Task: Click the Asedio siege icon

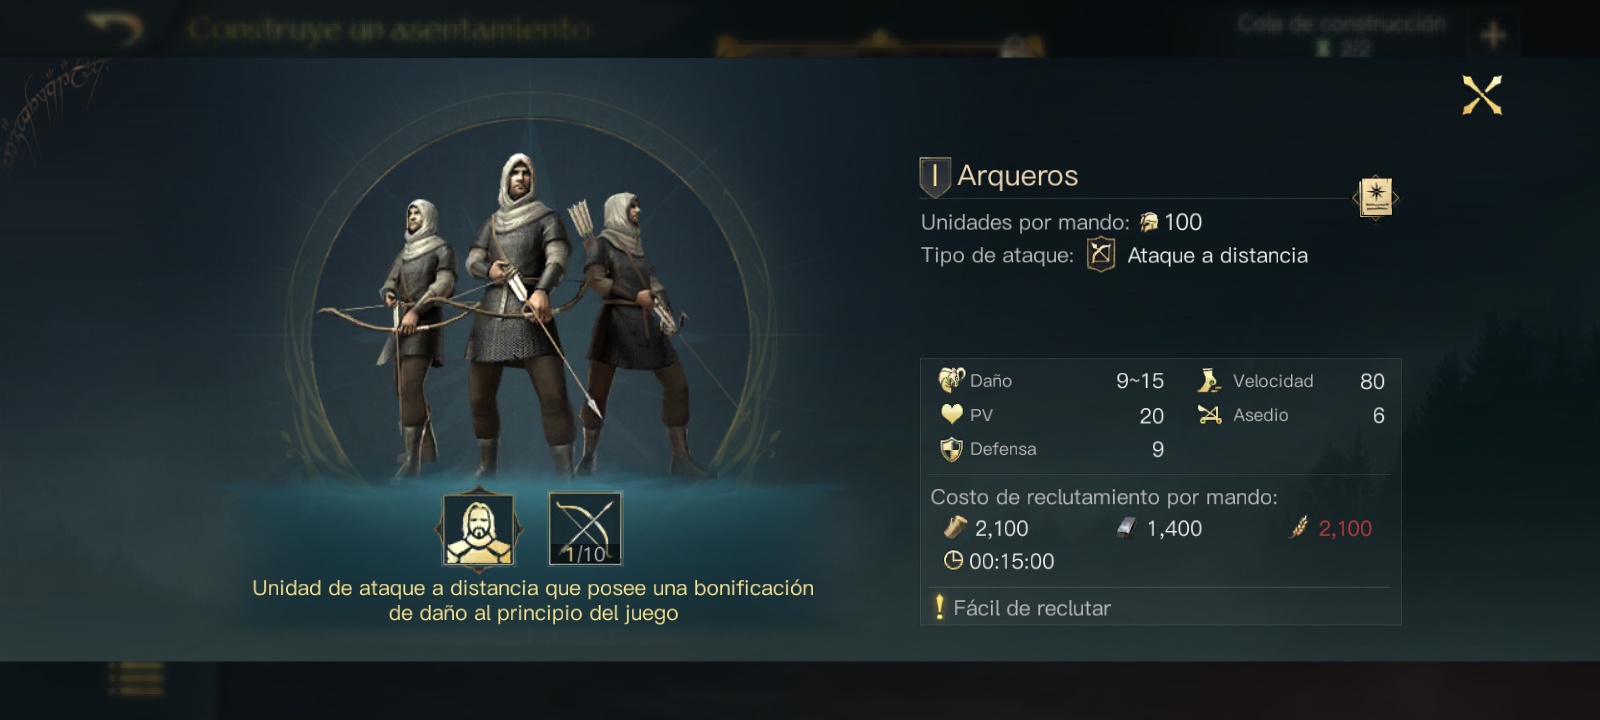Action: (x=1209, y=415)
